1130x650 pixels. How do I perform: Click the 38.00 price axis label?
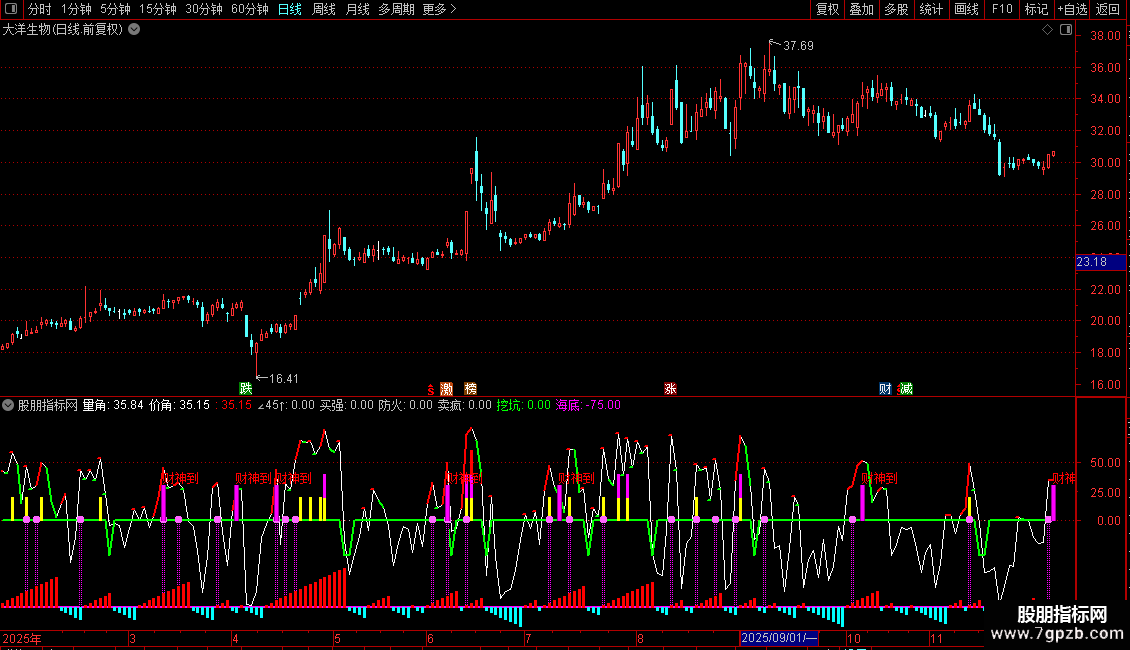point(1105,36)
